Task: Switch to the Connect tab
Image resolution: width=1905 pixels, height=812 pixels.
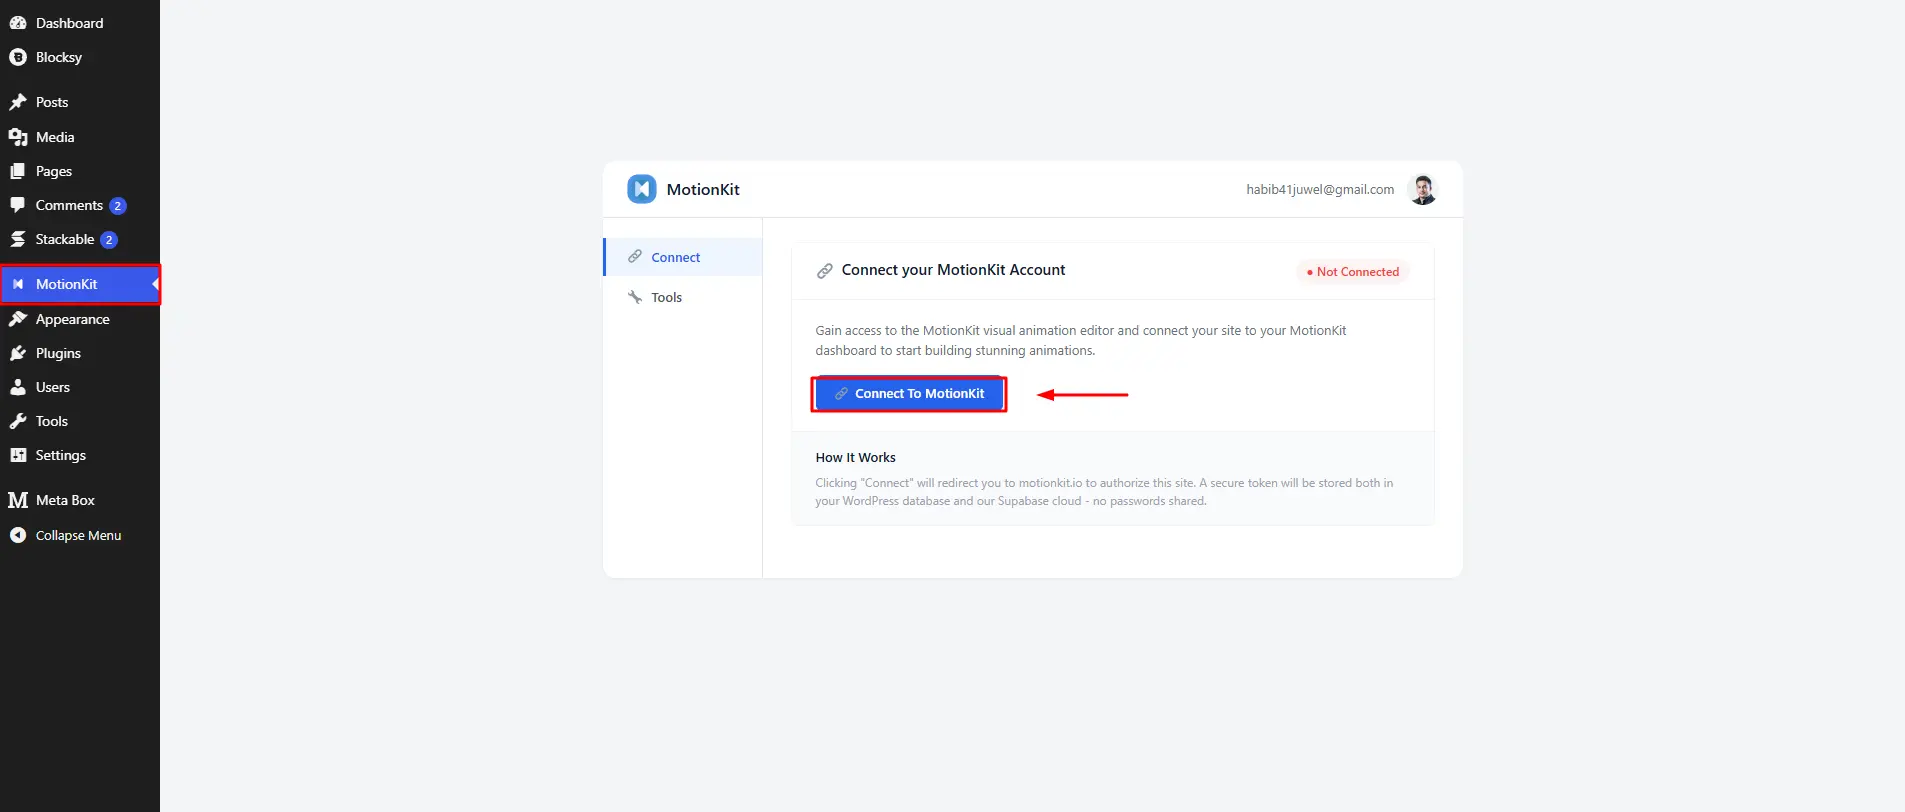Action: click(683, 257)
